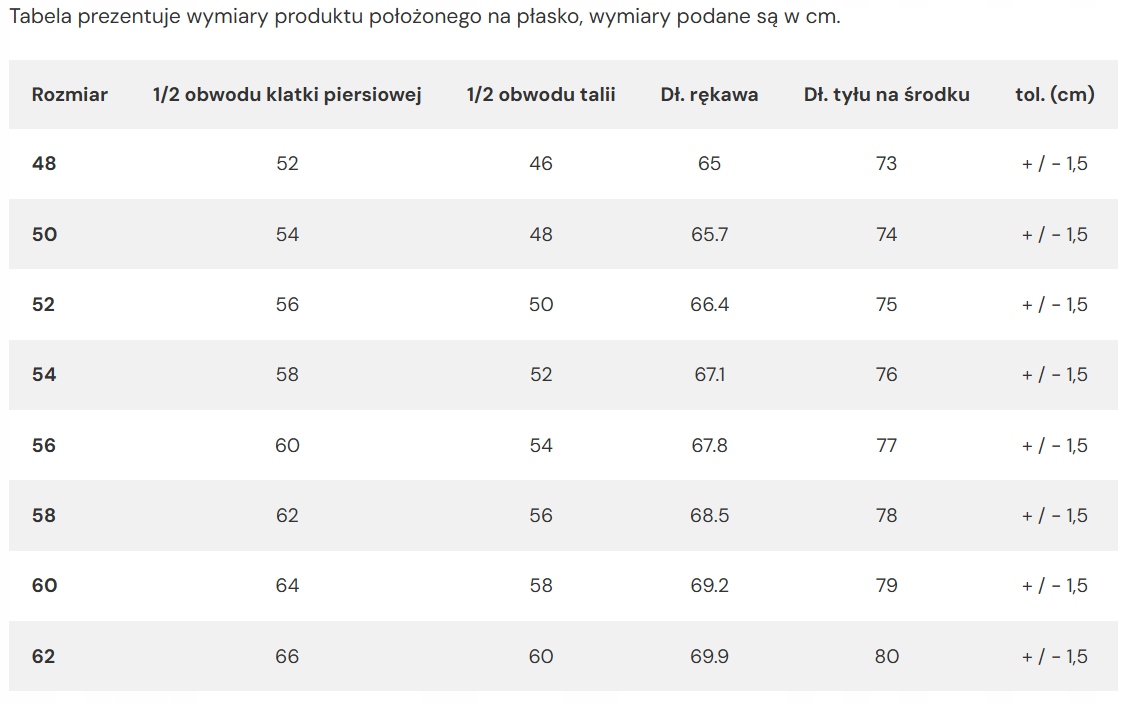Select sleeve length value 67.1
This screenshot has height=705, width=1125.
[710, 374]
